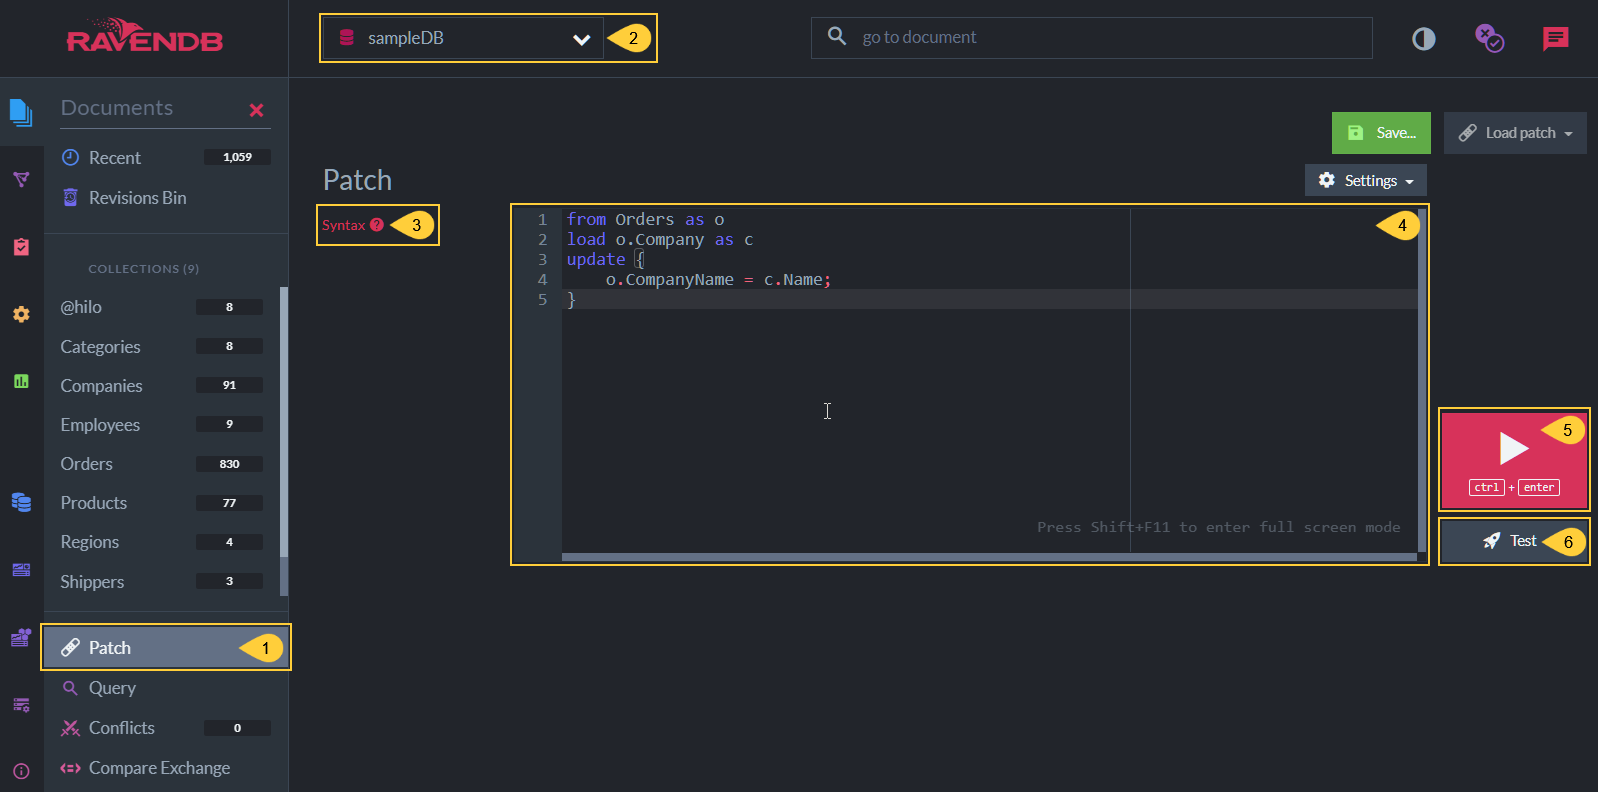This screenshot has height=792, width=1598.
Task: Open the Tasks clipboard icon in sidebar
Action: (21, 246)
